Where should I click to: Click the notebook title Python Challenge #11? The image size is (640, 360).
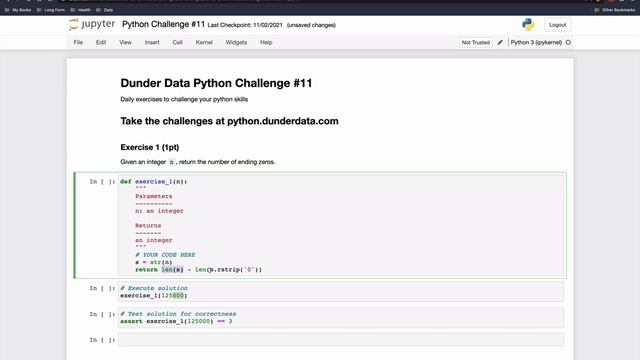[x=163, y=24]
